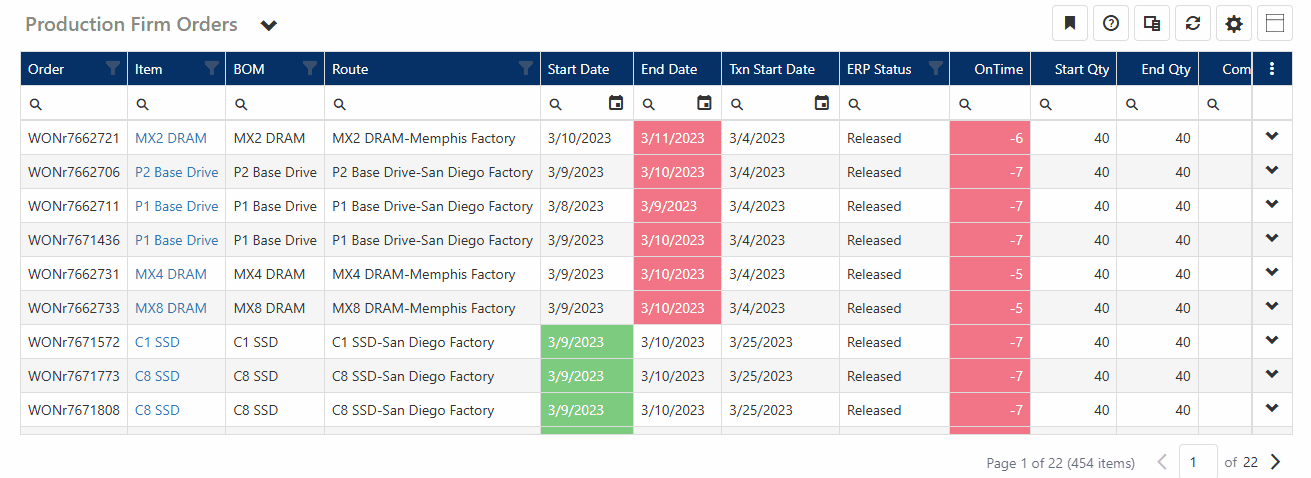The width and height of the screenshot is (1311, 478).
Task: Click the bookmark icon in the toolbar
Action: point(1069,24)
